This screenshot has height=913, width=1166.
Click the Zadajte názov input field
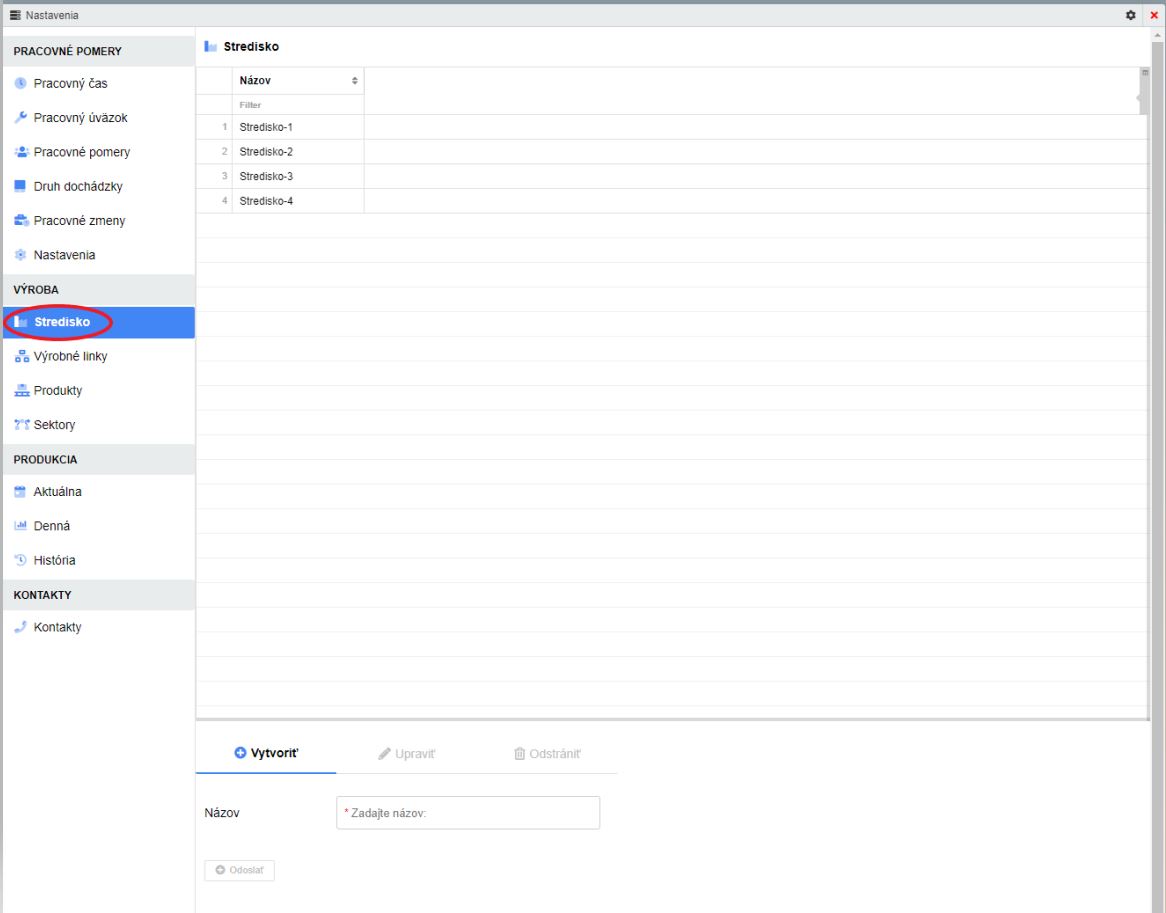468,813
